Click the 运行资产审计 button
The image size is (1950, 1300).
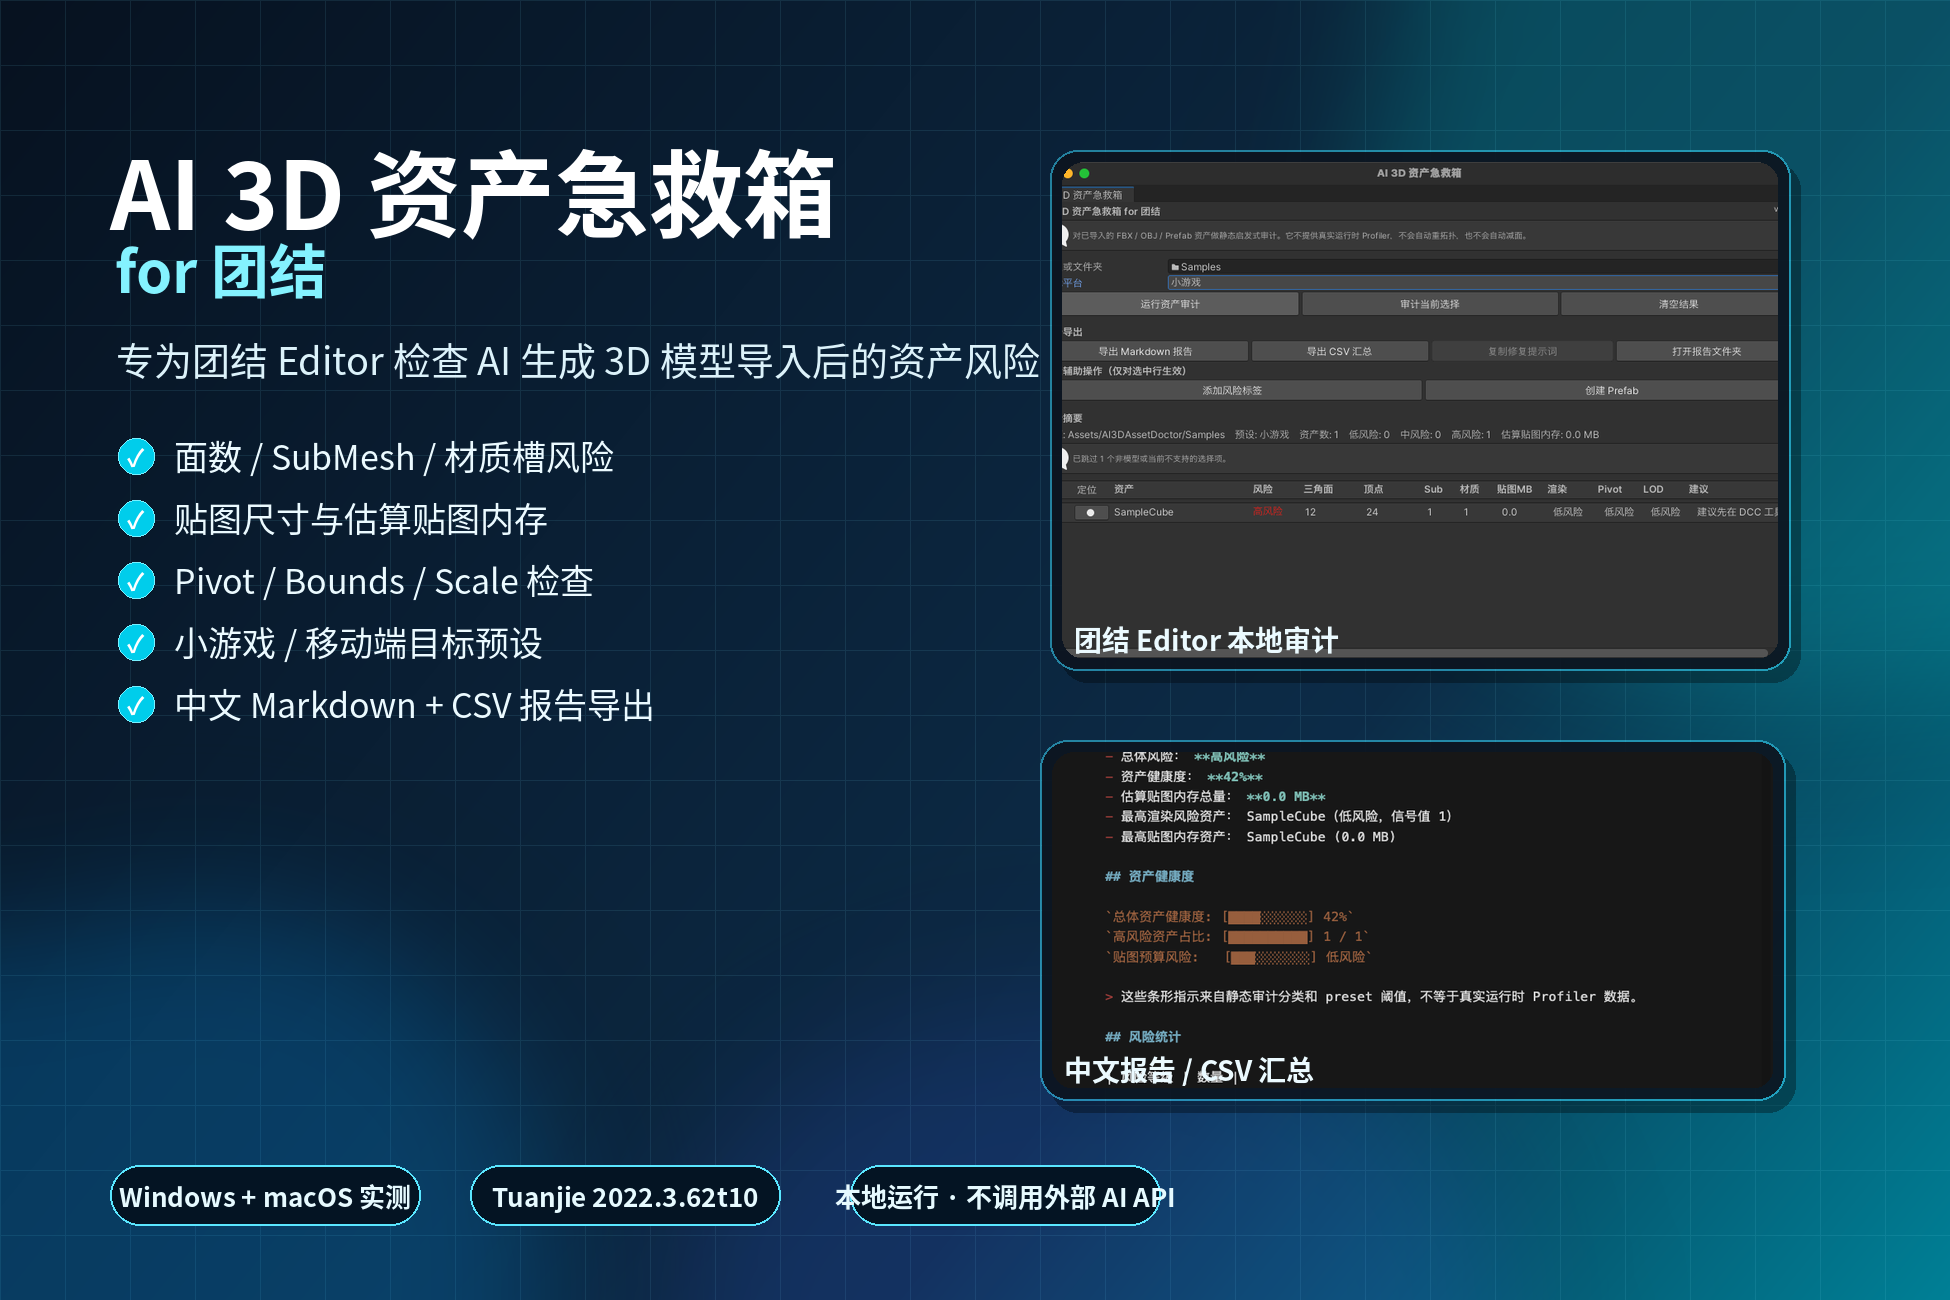1180,304
